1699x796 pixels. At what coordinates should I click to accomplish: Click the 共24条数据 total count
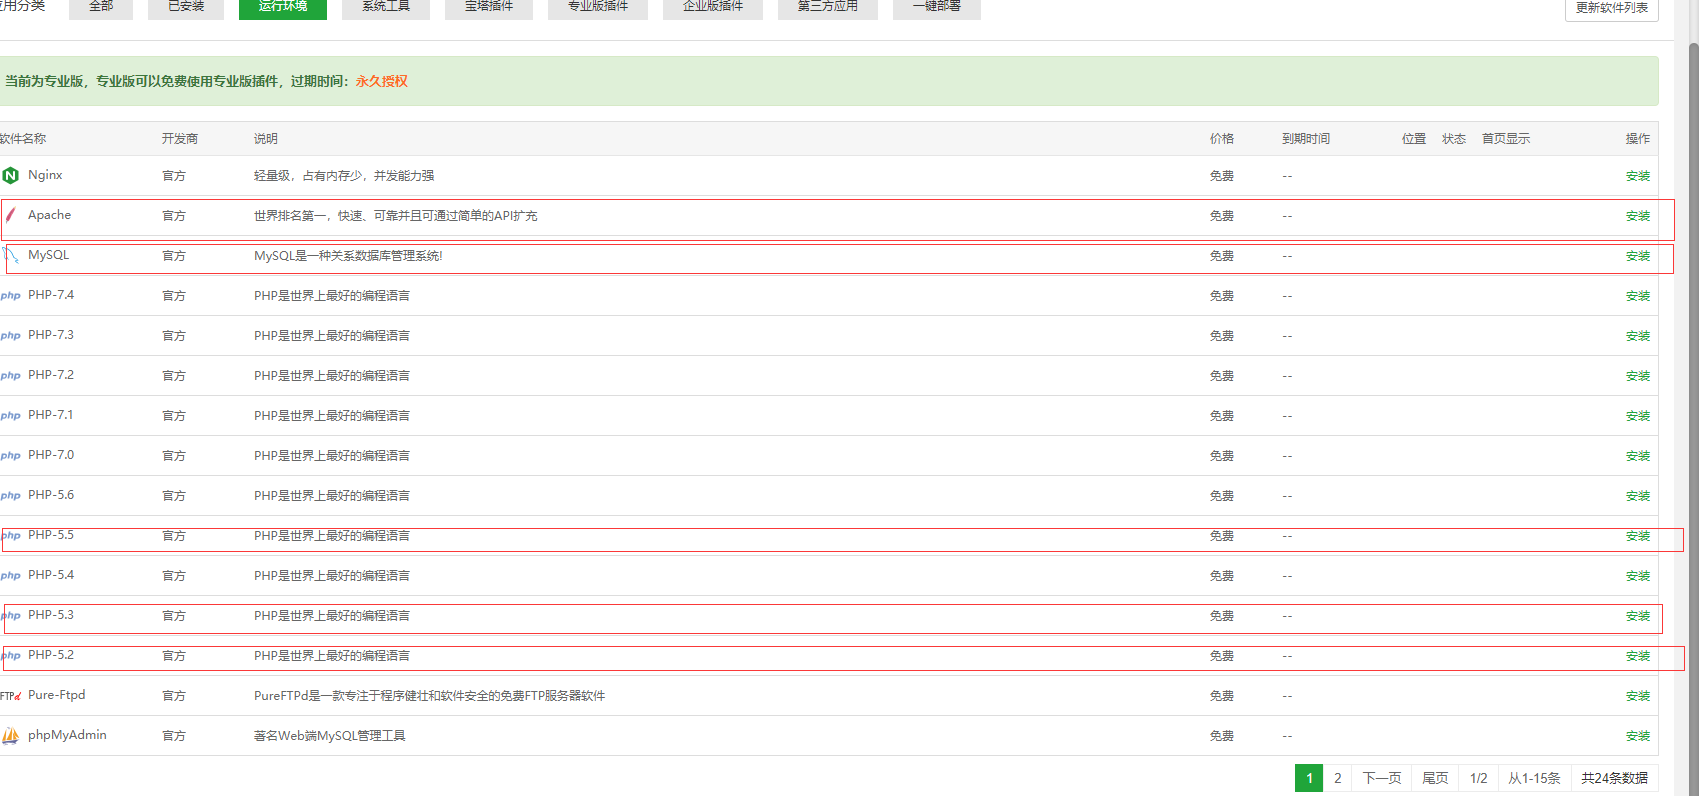[1614, 778]
